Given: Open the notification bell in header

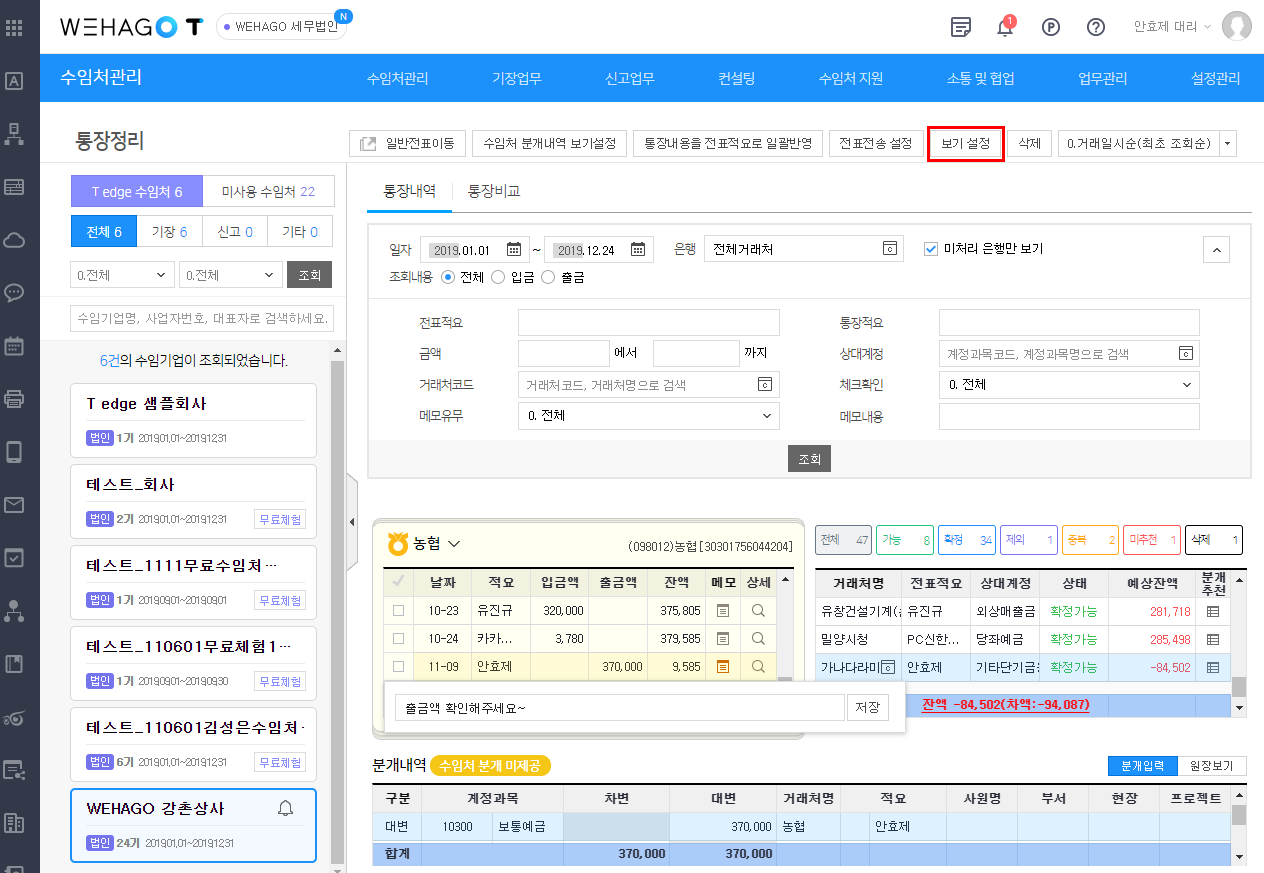Looking at the screenshot, I should [1005, 27].
